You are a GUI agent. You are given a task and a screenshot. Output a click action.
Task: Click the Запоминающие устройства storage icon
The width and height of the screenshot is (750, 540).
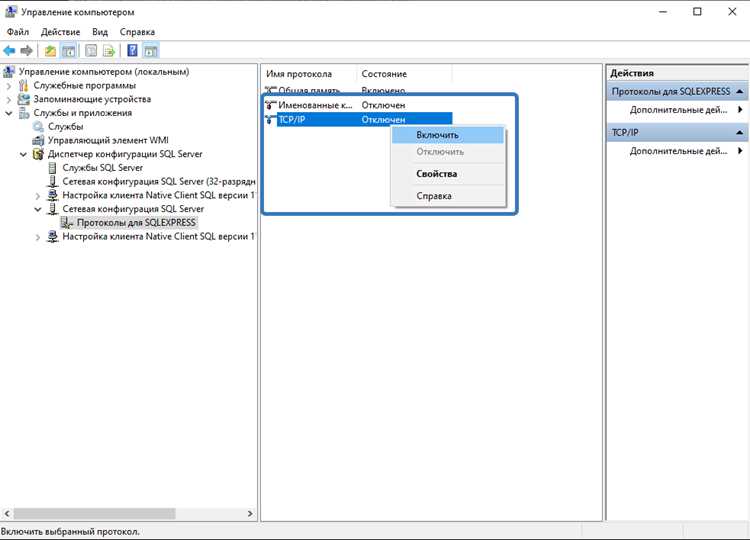tap(23, 99)
